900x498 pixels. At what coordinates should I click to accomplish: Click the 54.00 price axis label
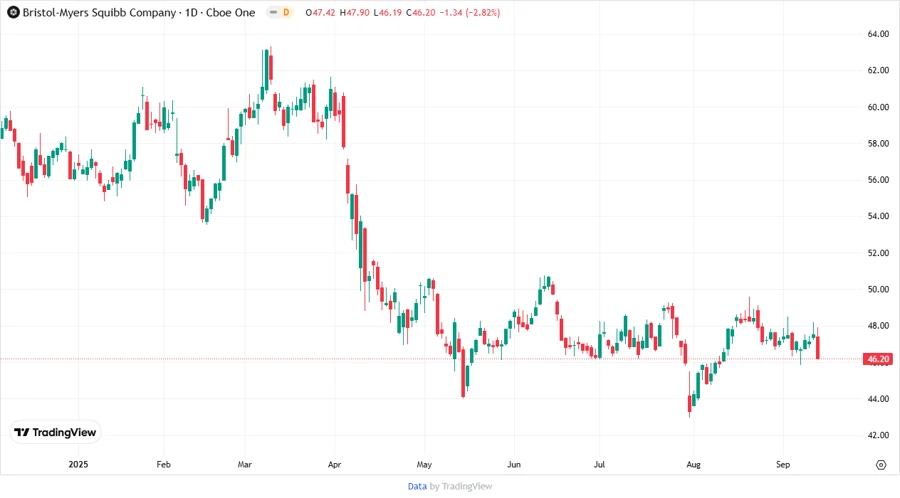pos(878,216)
